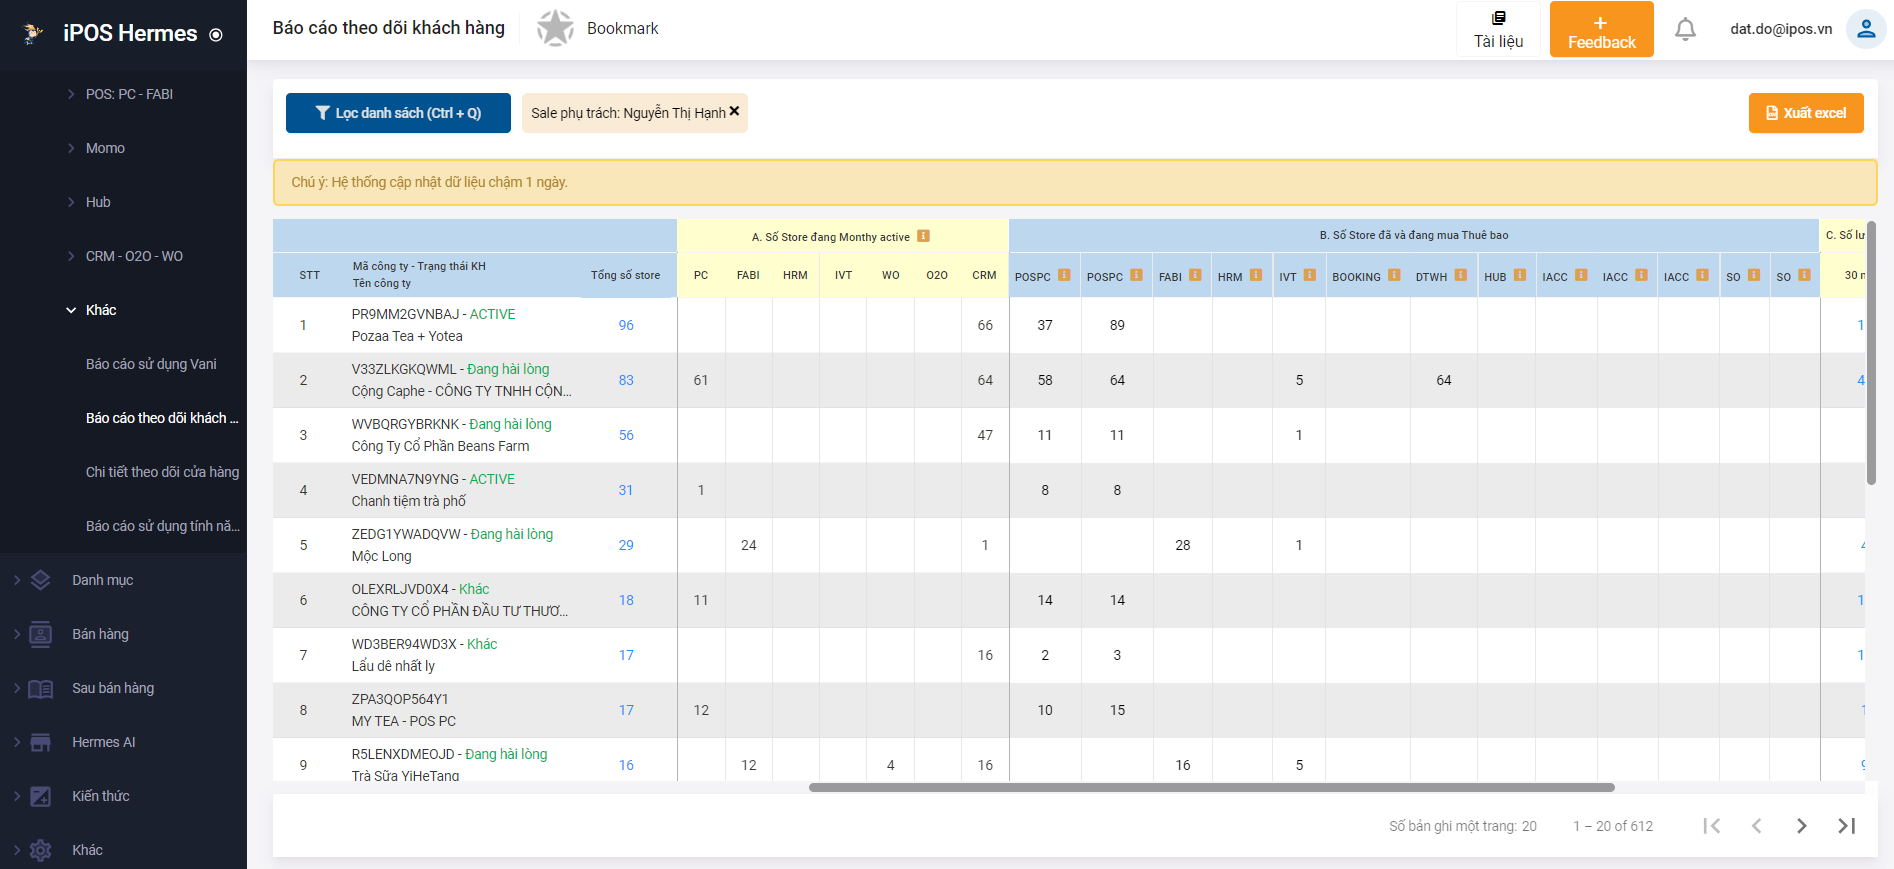
Task: Go to the first page
Action: 1712,826
